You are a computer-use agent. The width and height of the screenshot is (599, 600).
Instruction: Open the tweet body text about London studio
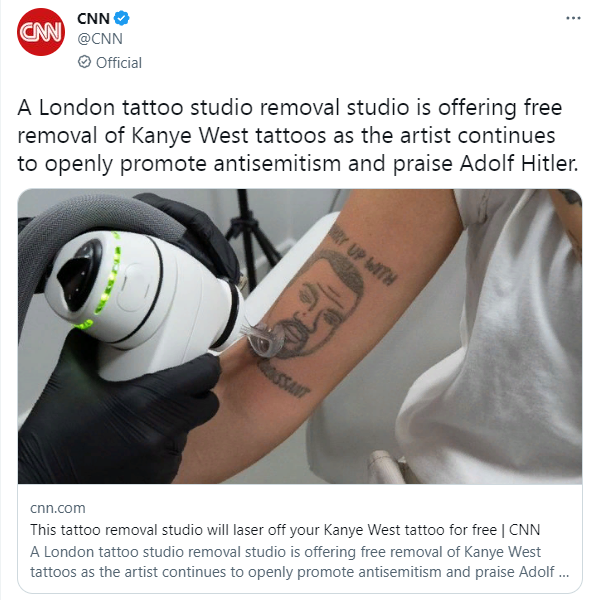point(297,136)
